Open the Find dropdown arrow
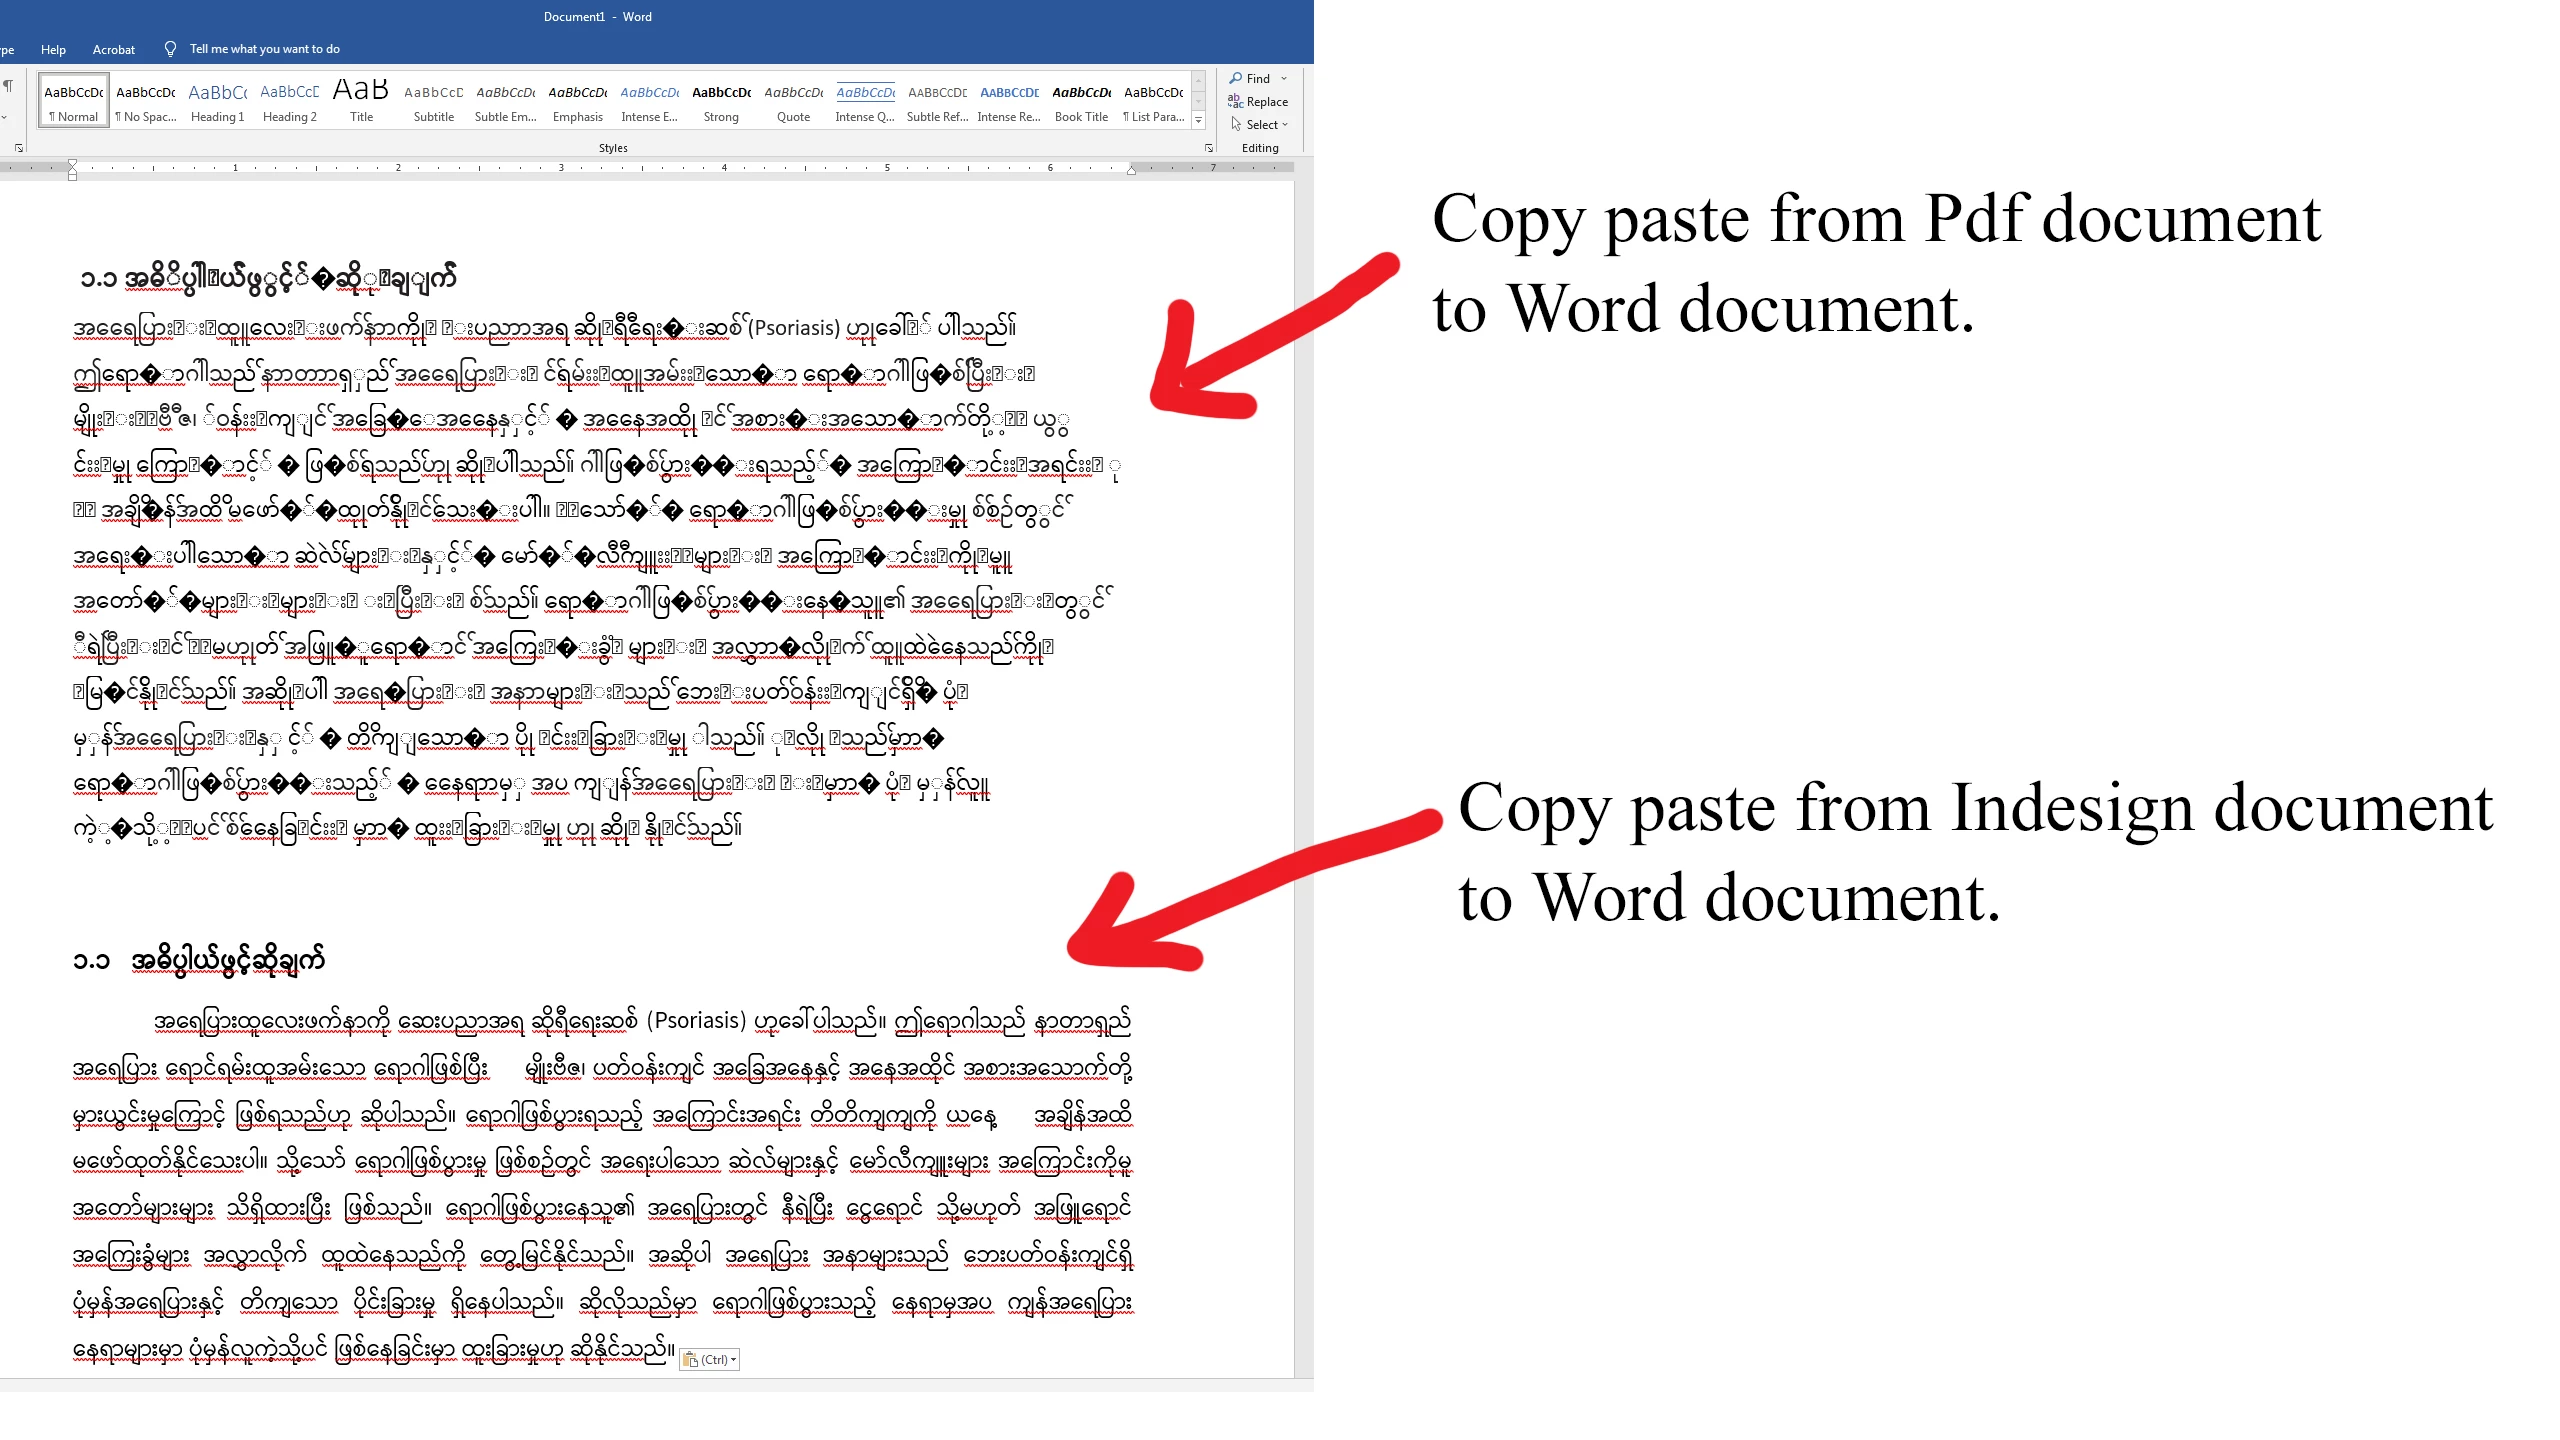Screen dimensions: 2560x1440 coord(1284,78)
